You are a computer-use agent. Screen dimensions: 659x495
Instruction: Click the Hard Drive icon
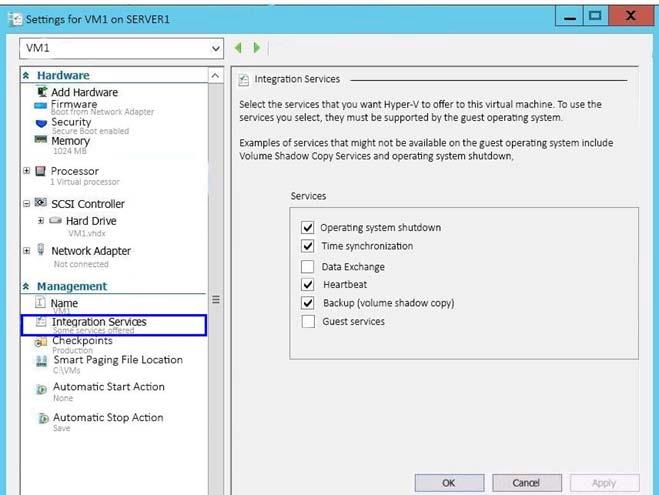(x=55, y=220)
